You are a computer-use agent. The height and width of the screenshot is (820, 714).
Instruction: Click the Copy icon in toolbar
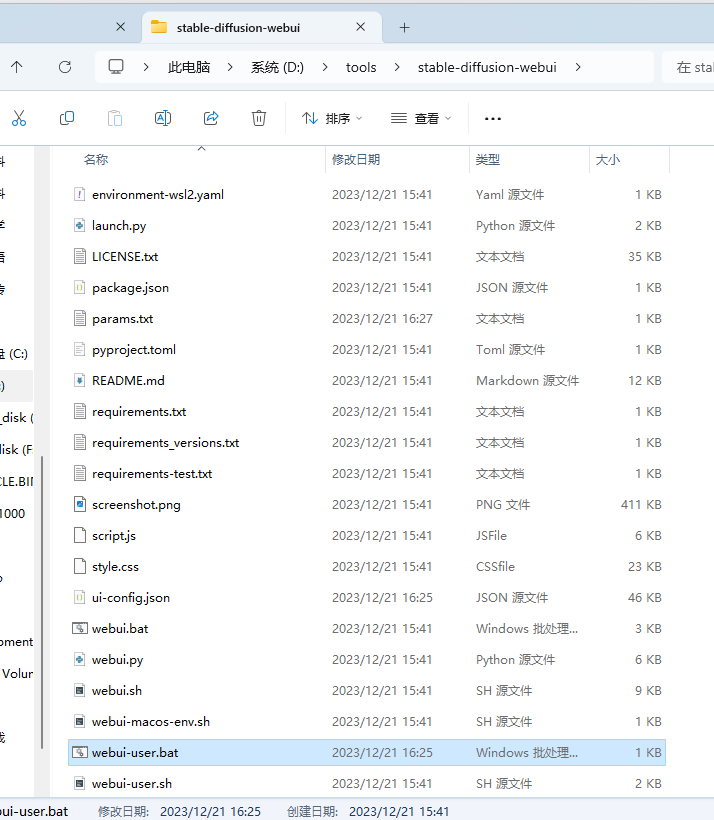pos(67,118)
